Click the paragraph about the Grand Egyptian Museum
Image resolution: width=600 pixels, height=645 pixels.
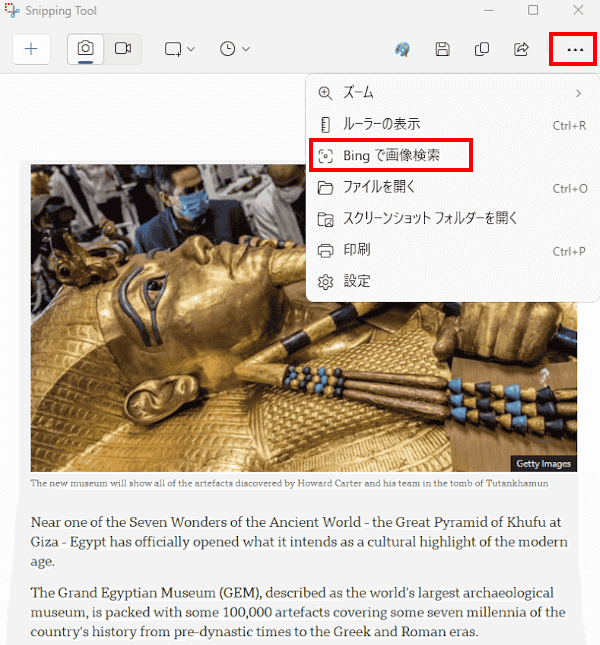coord(298,612)
